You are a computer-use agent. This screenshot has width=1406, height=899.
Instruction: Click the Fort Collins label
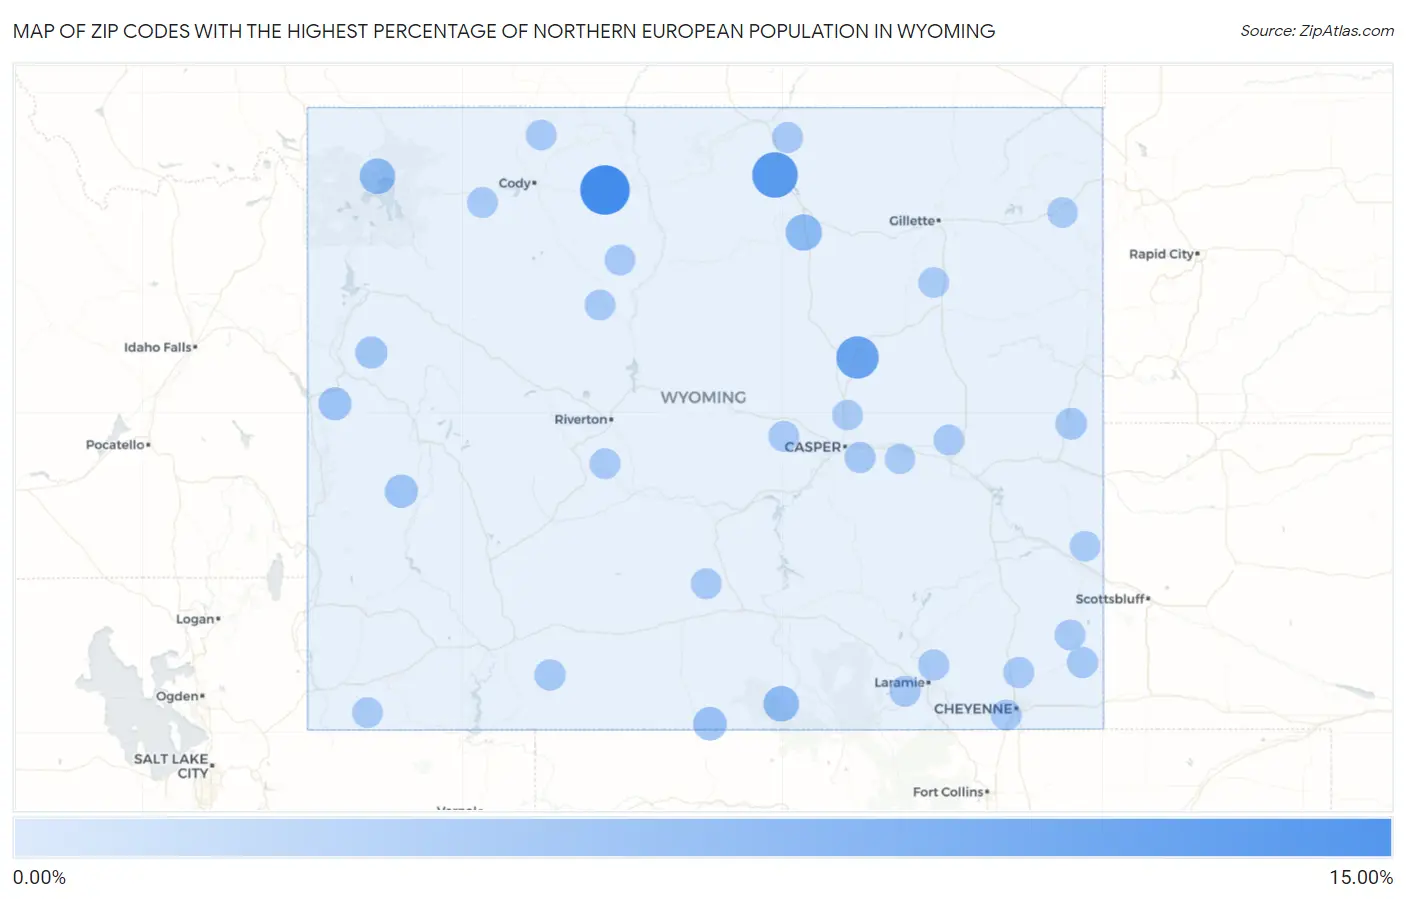(x=949, y=792)
